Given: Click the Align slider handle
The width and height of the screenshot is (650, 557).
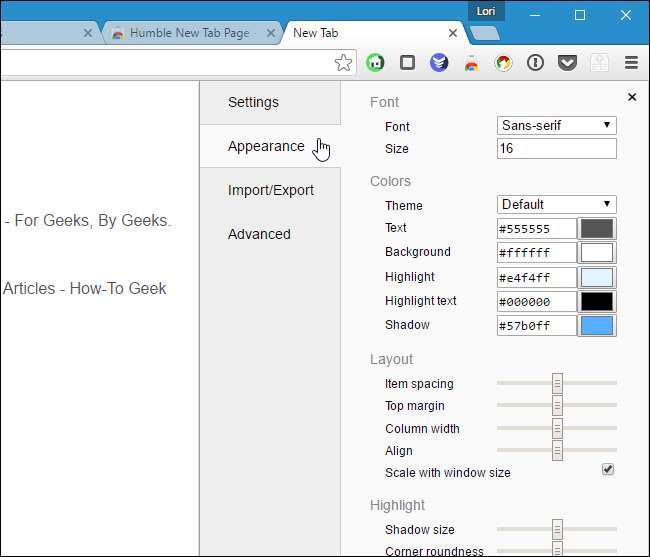Looking at the screenshot, I should tap(557, 450).
